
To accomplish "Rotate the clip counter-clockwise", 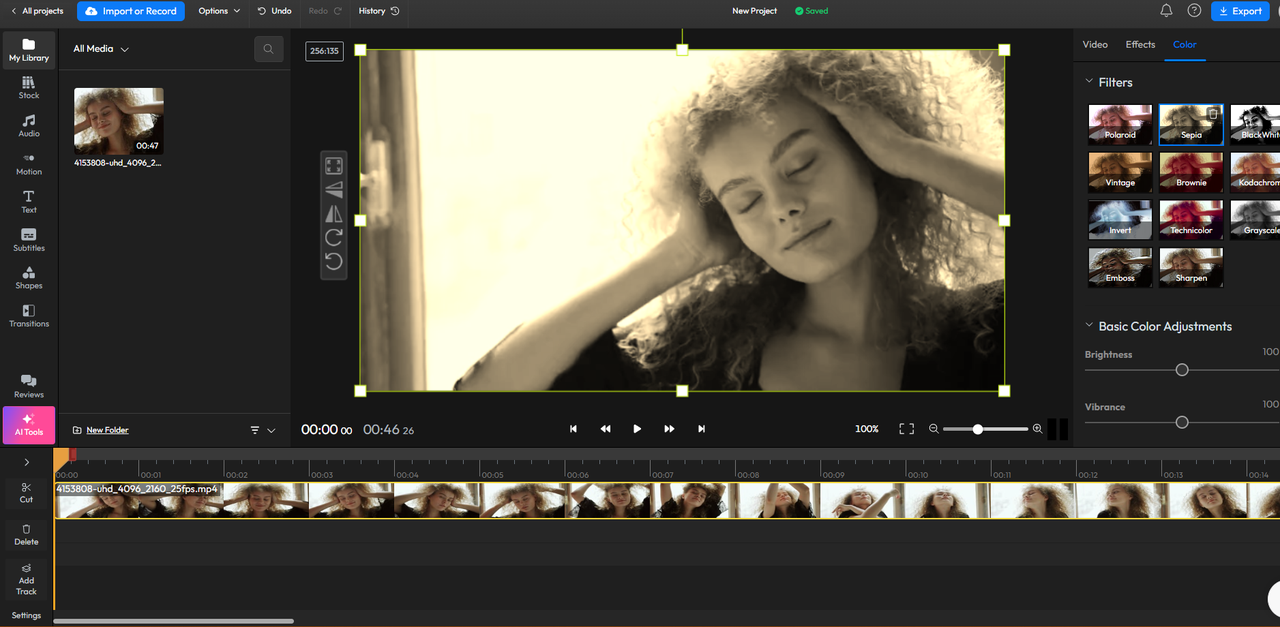I will [x=334, y=262].
